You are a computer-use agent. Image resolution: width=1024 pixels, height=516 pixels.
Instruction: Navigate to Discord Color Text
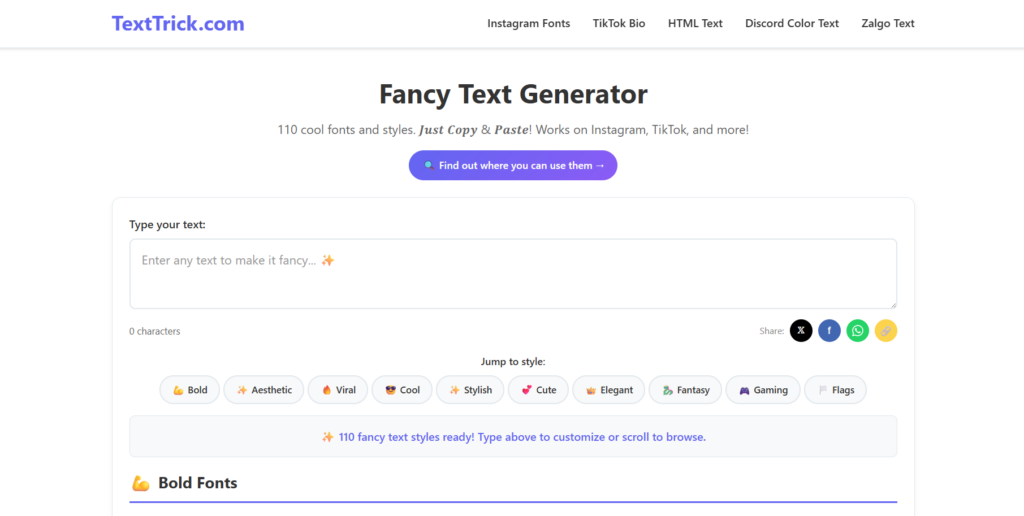click(792, 24)
